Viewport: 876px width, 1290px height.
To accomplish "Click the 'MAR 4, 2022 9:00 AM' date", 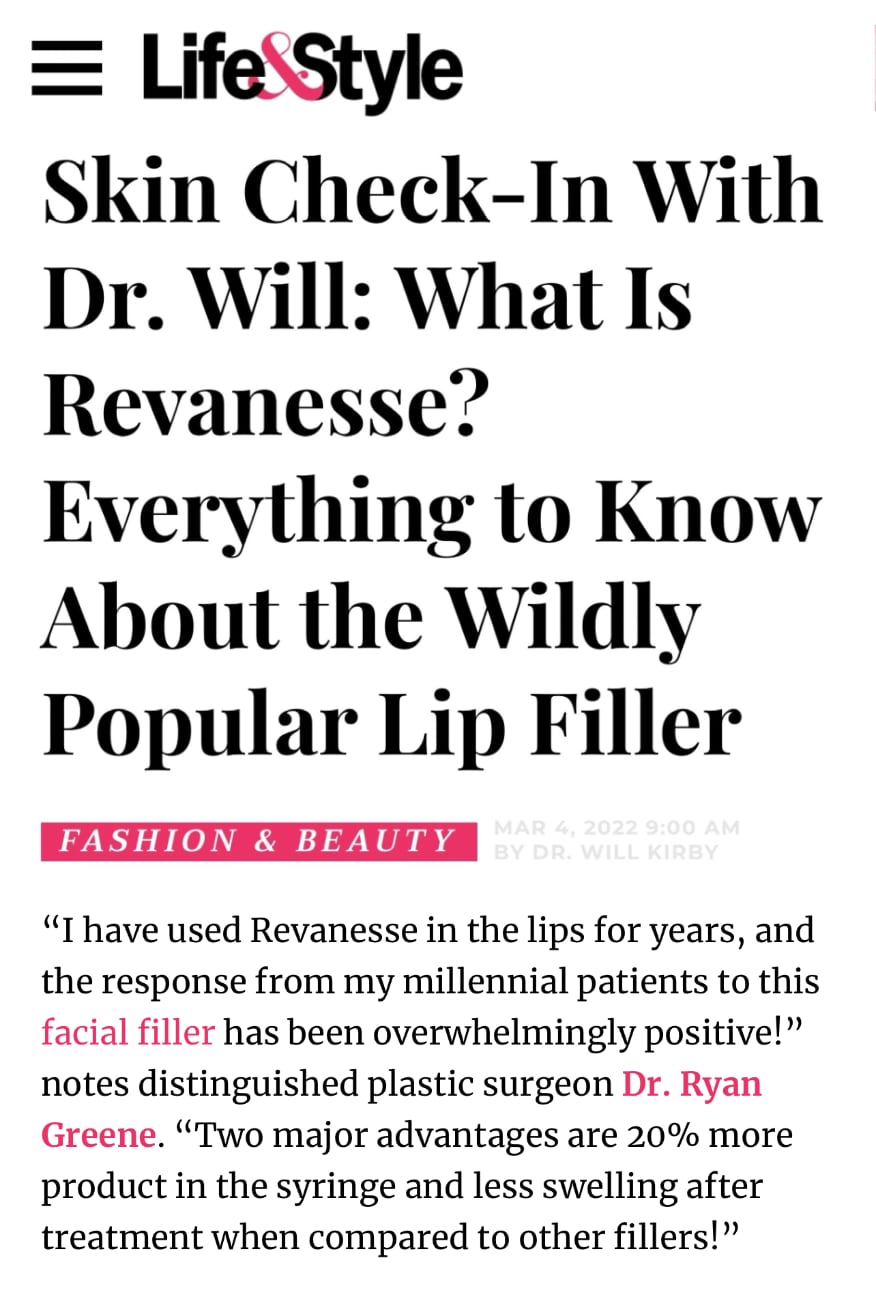I will (617, 828).
